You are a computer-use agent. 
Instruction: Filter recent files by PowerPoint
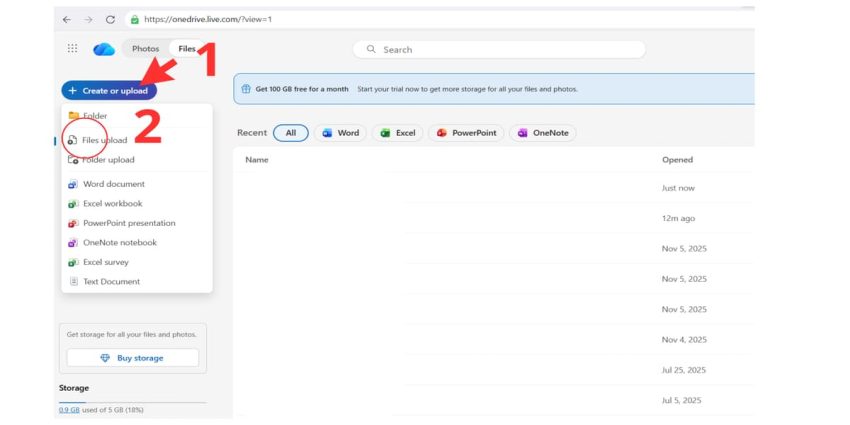[466, 133]
